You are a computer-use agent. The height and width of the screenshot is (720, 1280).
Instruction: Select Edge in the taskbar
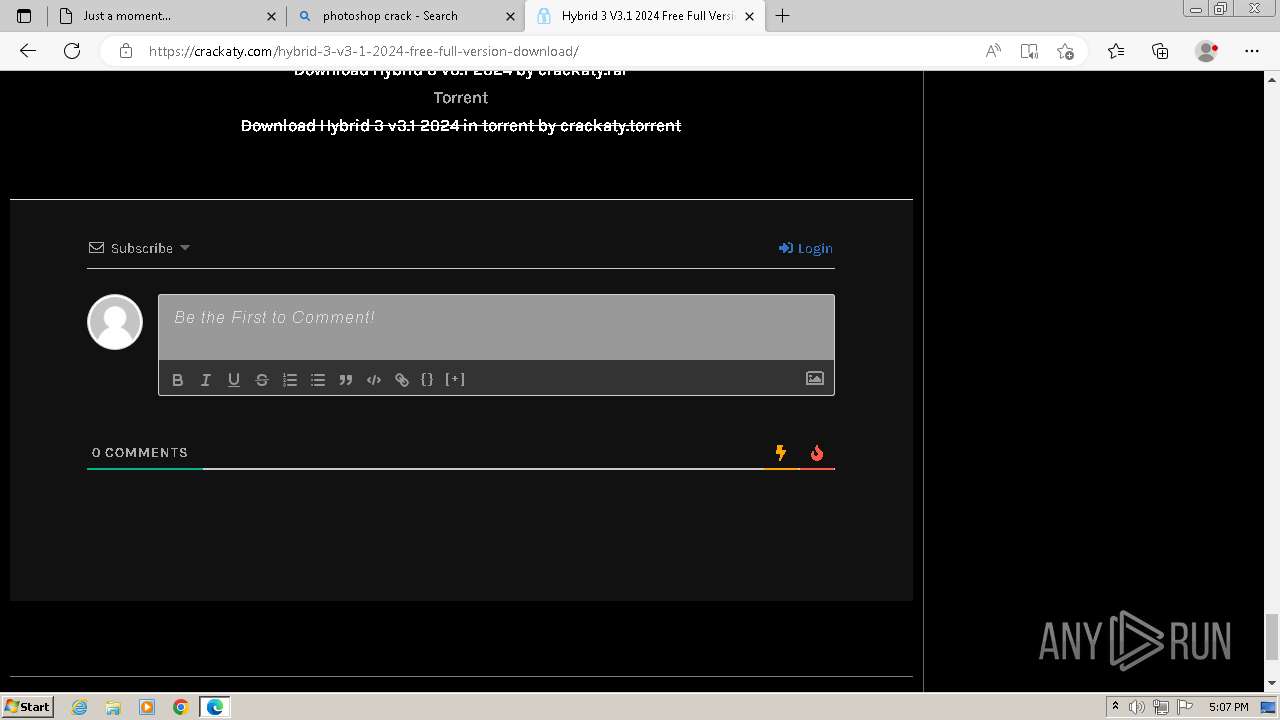coord(215,707)
